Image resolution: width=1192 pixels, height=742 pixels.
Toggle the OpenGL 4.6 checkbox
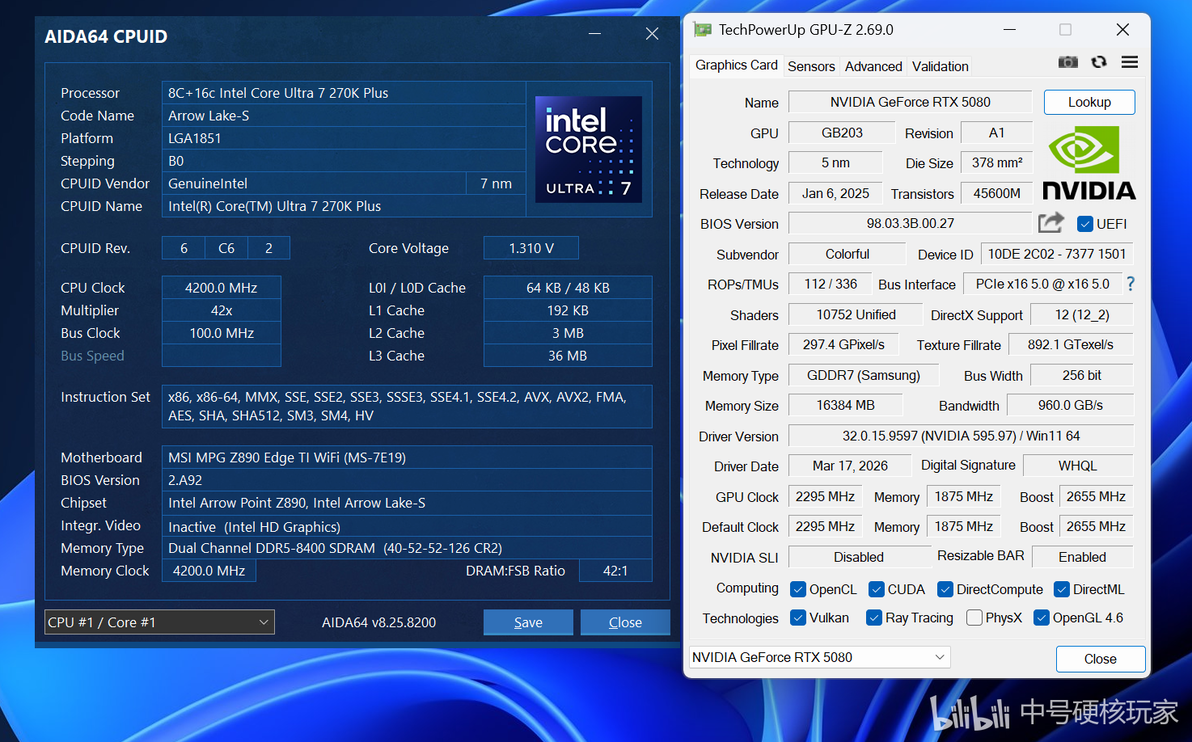pyautogui.click(x=1041, y=617)
